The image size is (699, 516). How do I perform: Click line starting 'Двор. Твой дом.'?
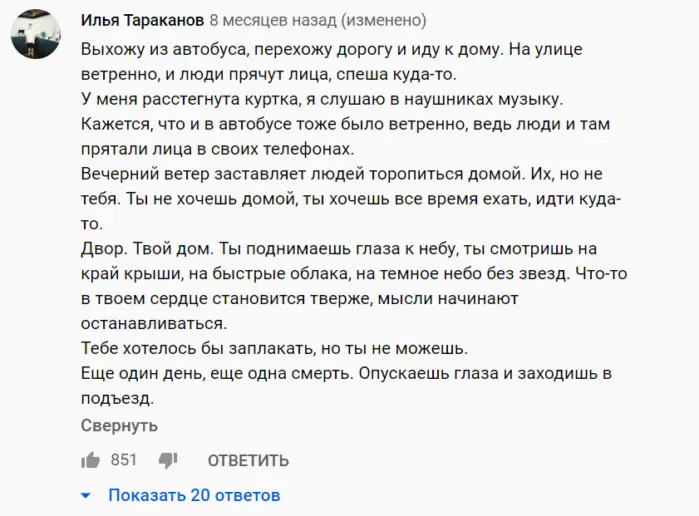[339, 249]
